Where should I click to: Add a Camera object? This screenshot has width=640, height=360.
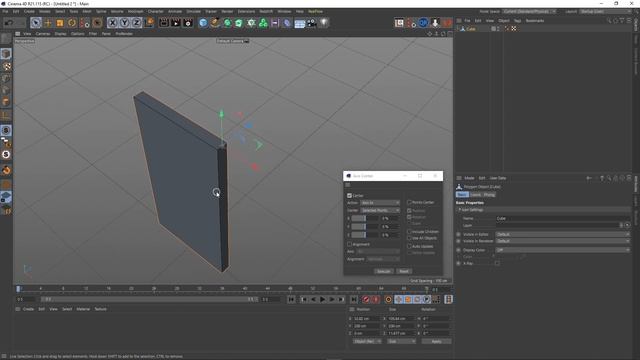[x=311, y=23]
